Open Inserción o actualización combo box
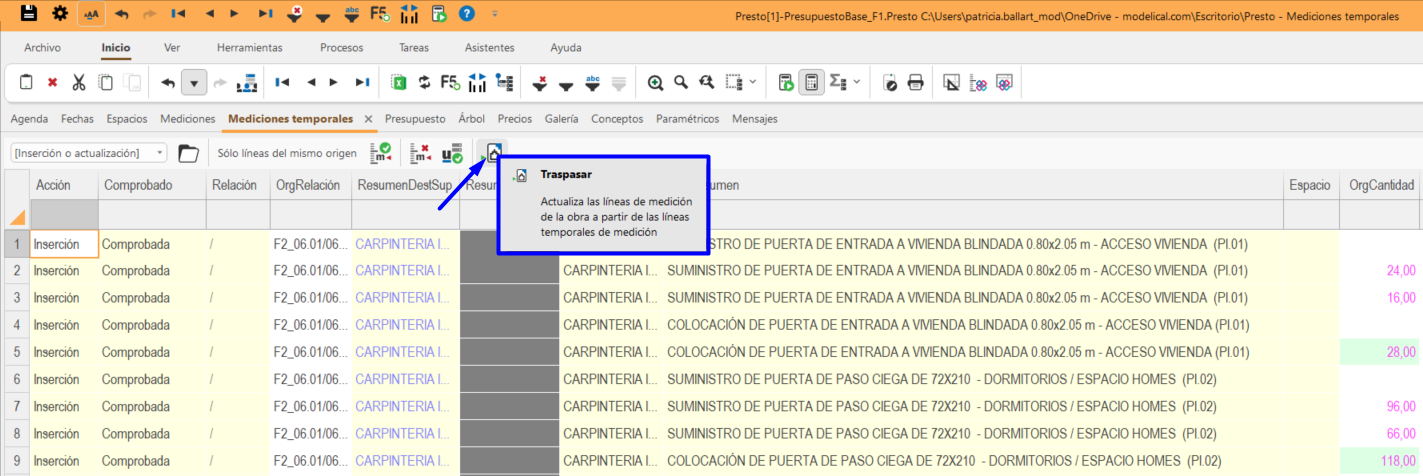The width and height of the screenshot is (1423, 476). click(x=88, y=153)
